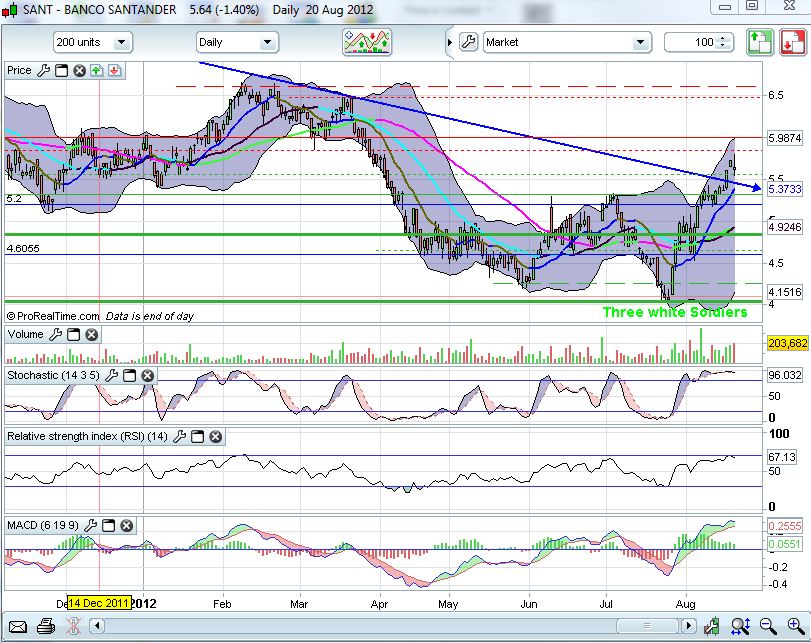
Task: Click the 4.9246 price label
Action: pos(785,227)
